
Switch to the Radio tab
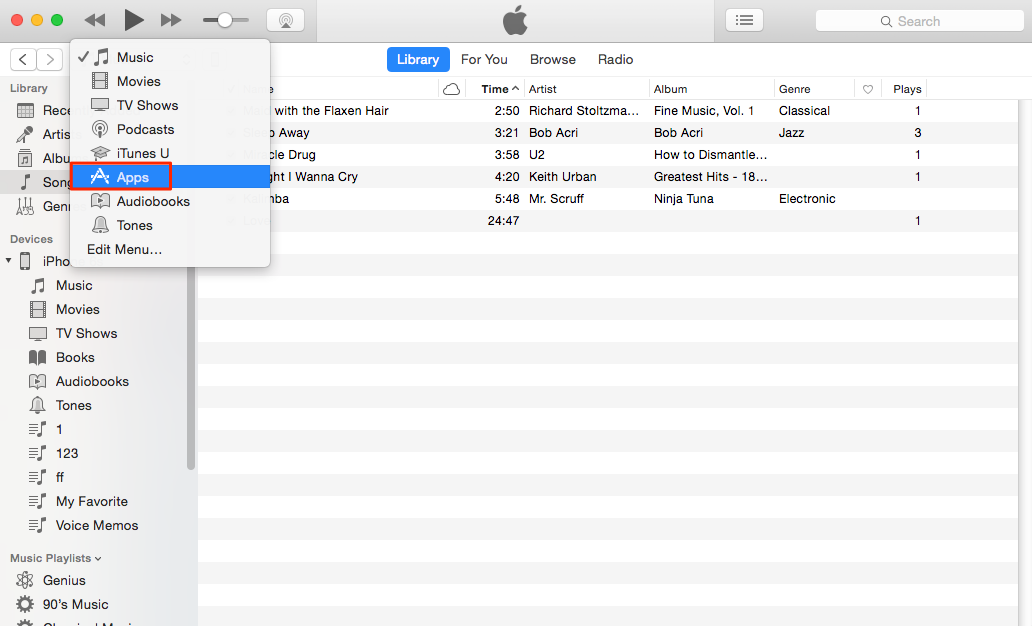pyautogui.click(x=615, y=59)
